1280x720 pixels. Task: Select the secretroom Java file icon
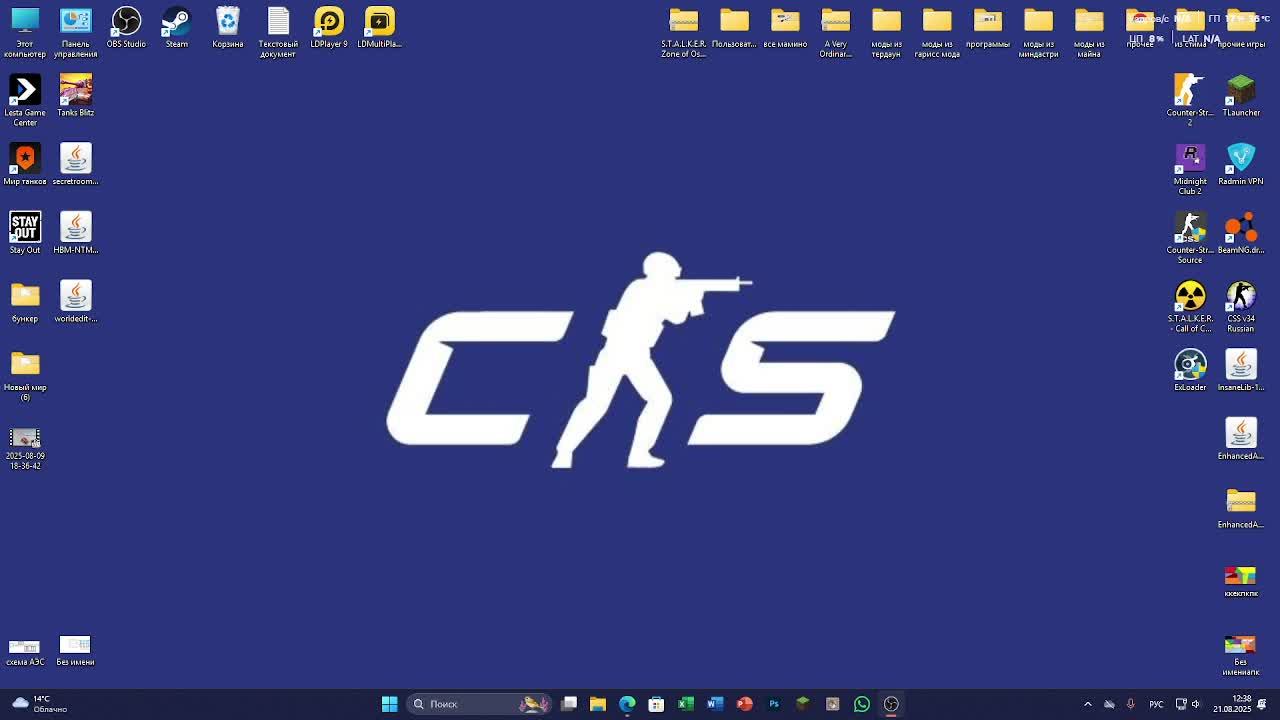coord(76,164)
